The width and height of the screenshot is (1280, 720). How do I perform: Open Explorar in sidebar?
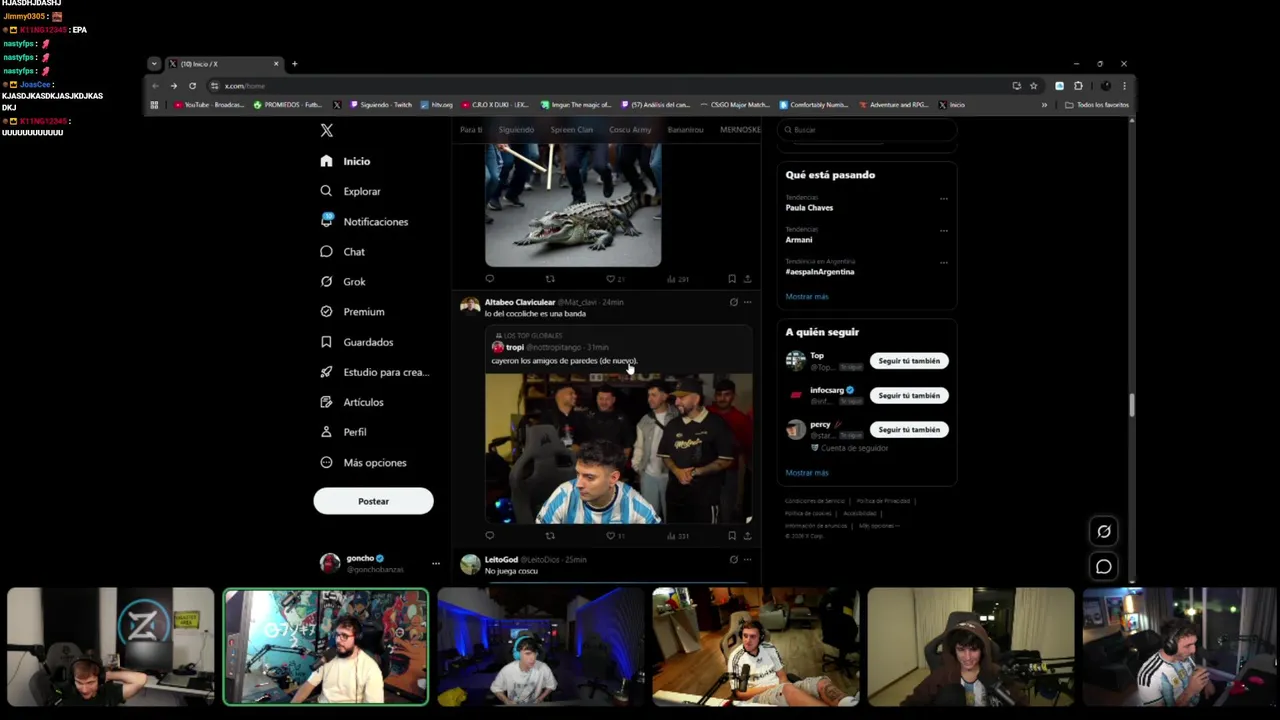coord(350,191)
